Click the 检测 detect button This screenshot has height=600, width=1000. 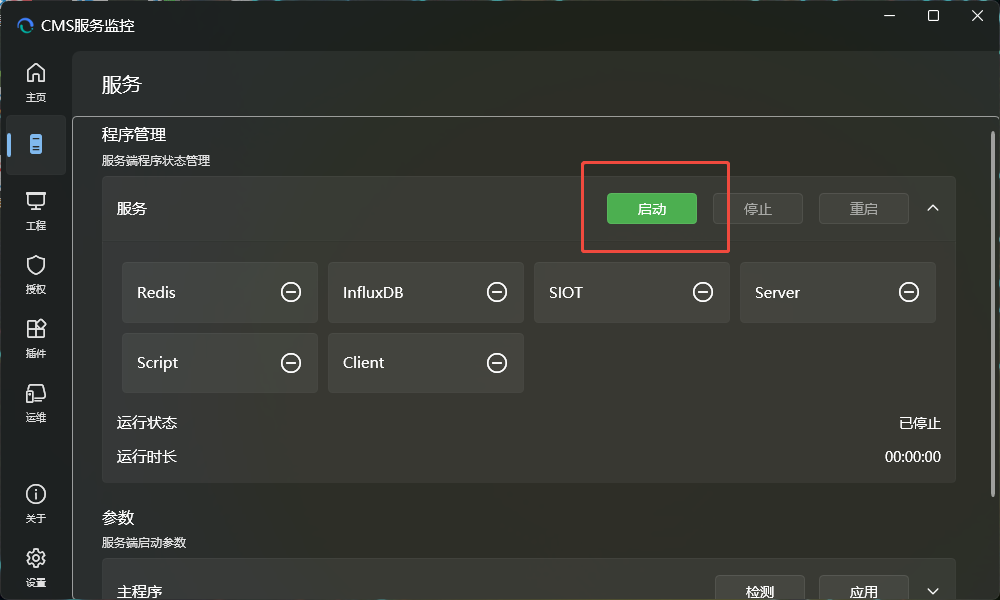click(760, 589)
